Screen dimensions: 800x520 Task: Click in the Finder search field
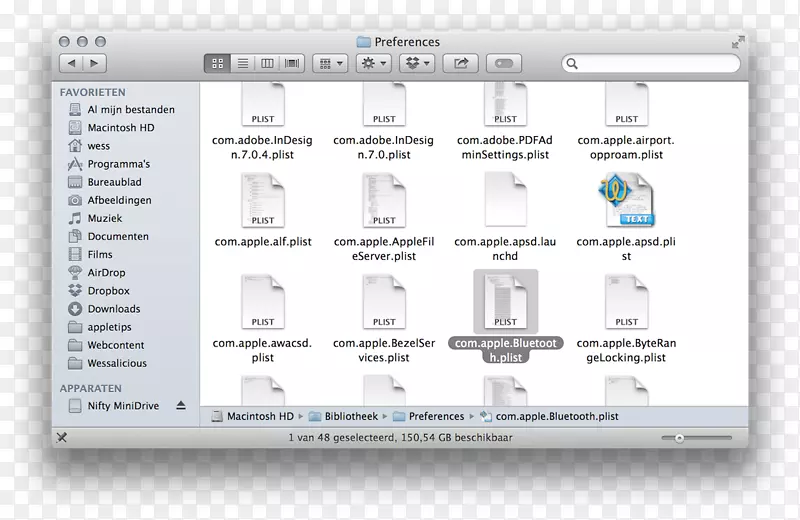pyautogui.click(x=651, y=63)
